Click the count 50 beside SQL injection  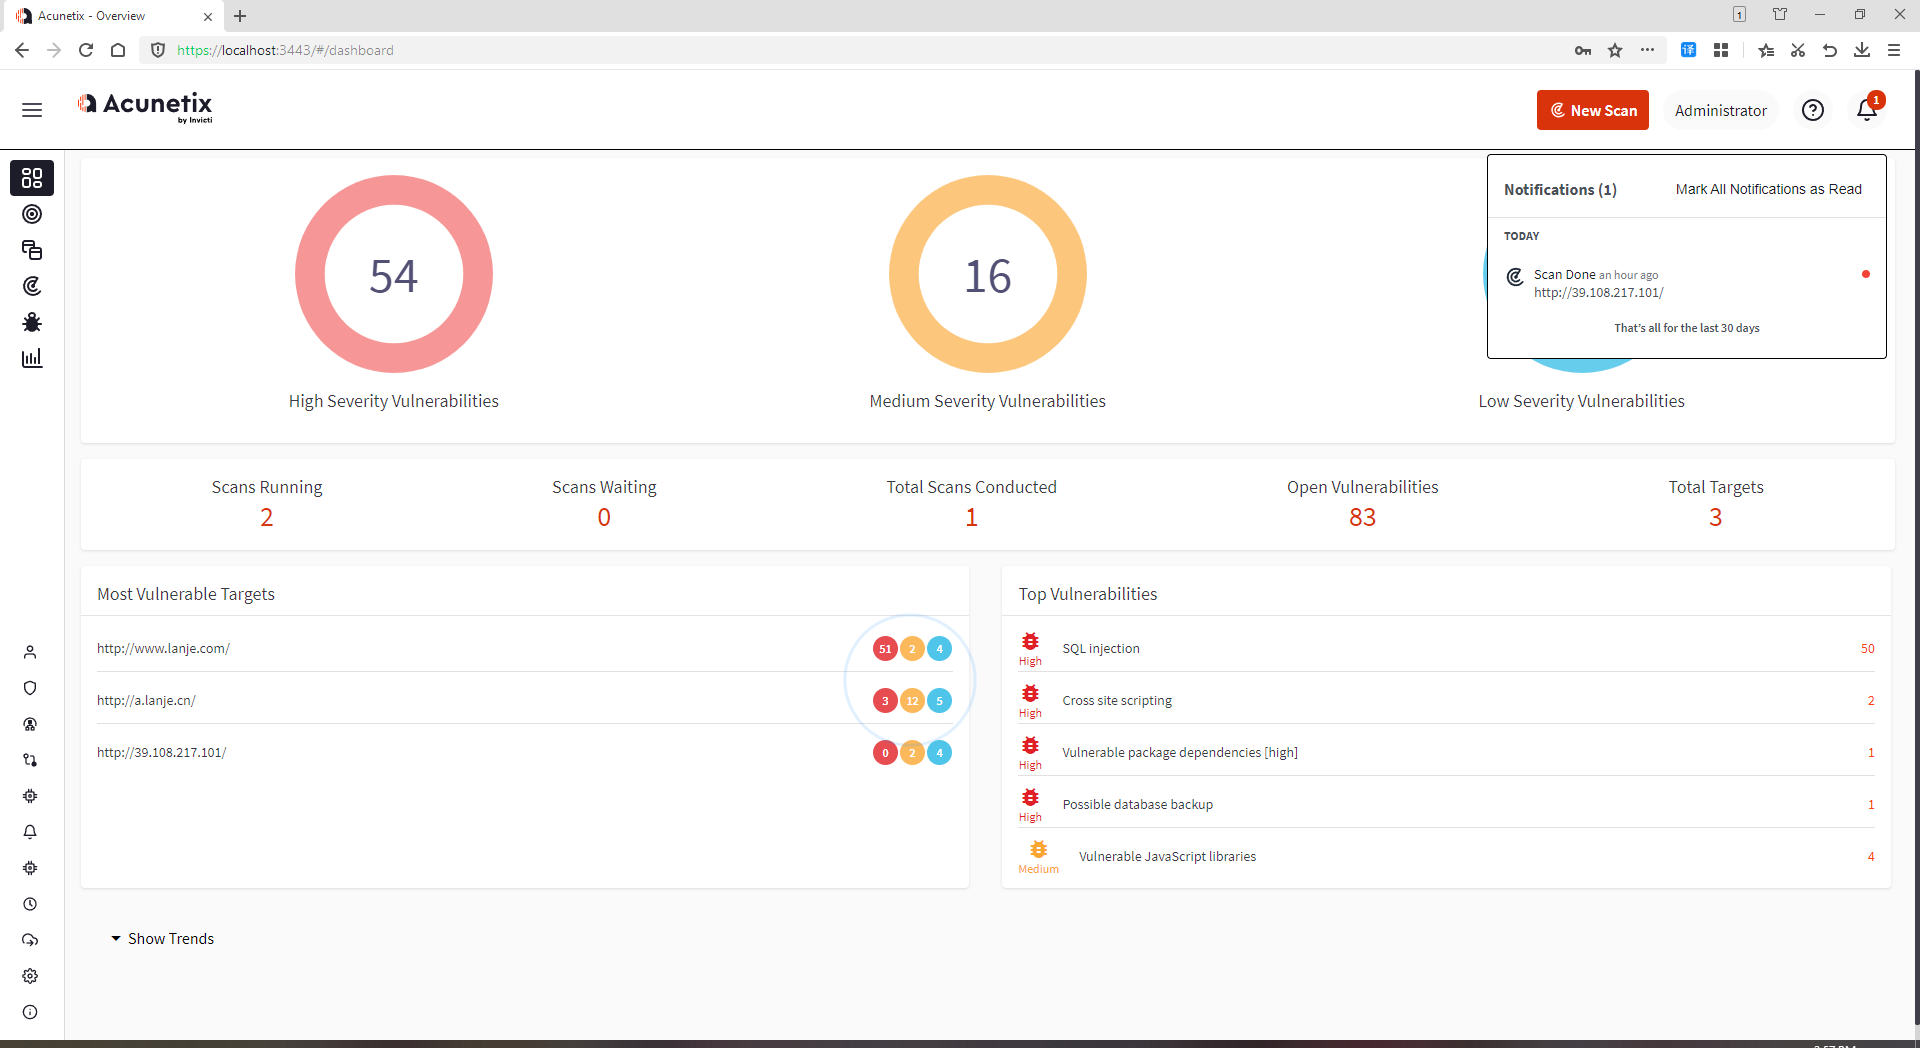(1867, 648)
